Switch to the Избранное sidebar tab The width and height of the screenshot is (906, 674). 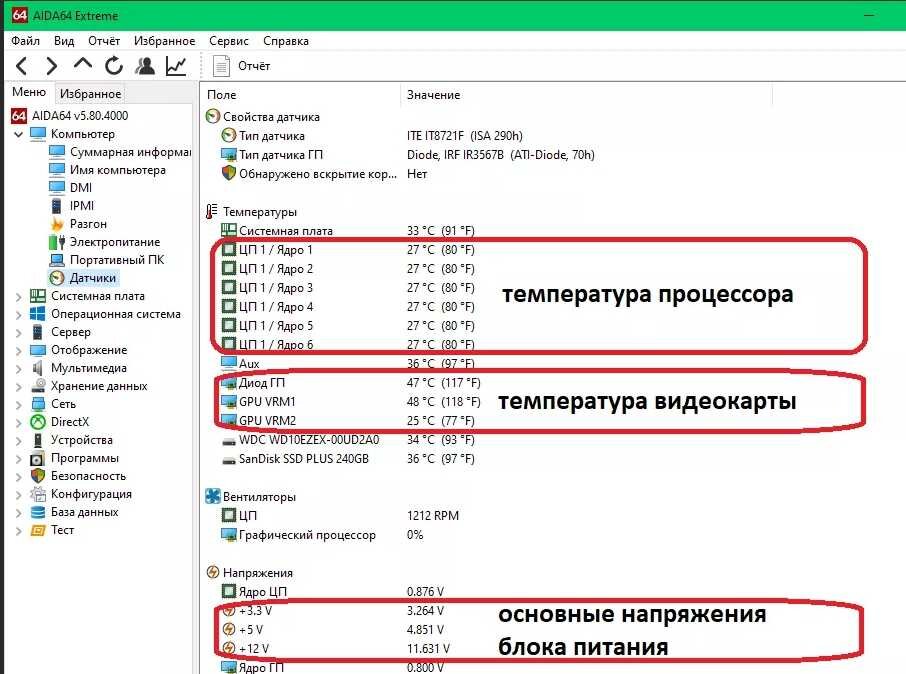click(91, 93)
